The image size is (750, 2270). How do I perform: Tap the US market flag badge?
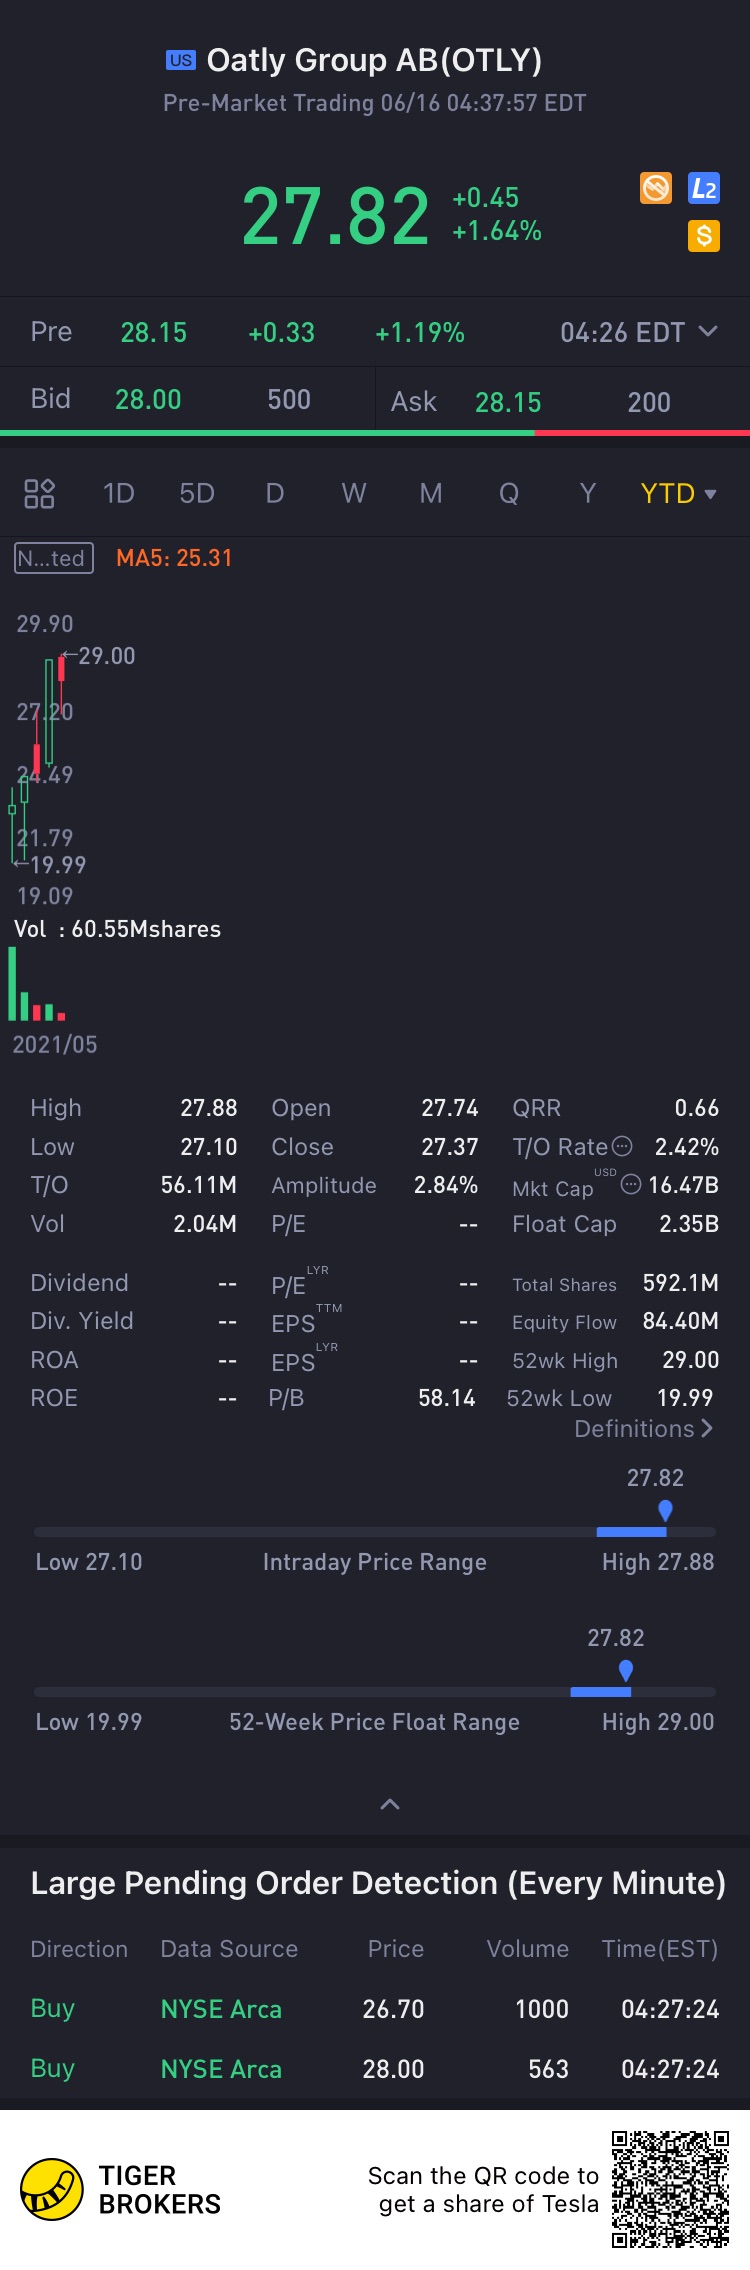(181, 60)
